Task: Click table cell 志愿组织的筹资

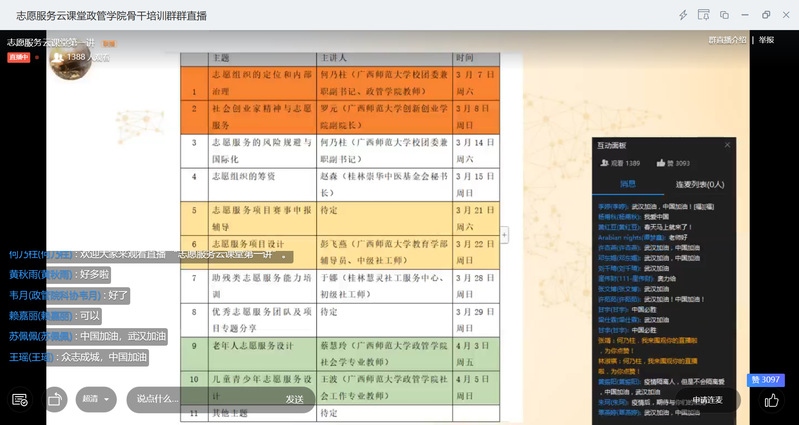Action: point(262,184)
